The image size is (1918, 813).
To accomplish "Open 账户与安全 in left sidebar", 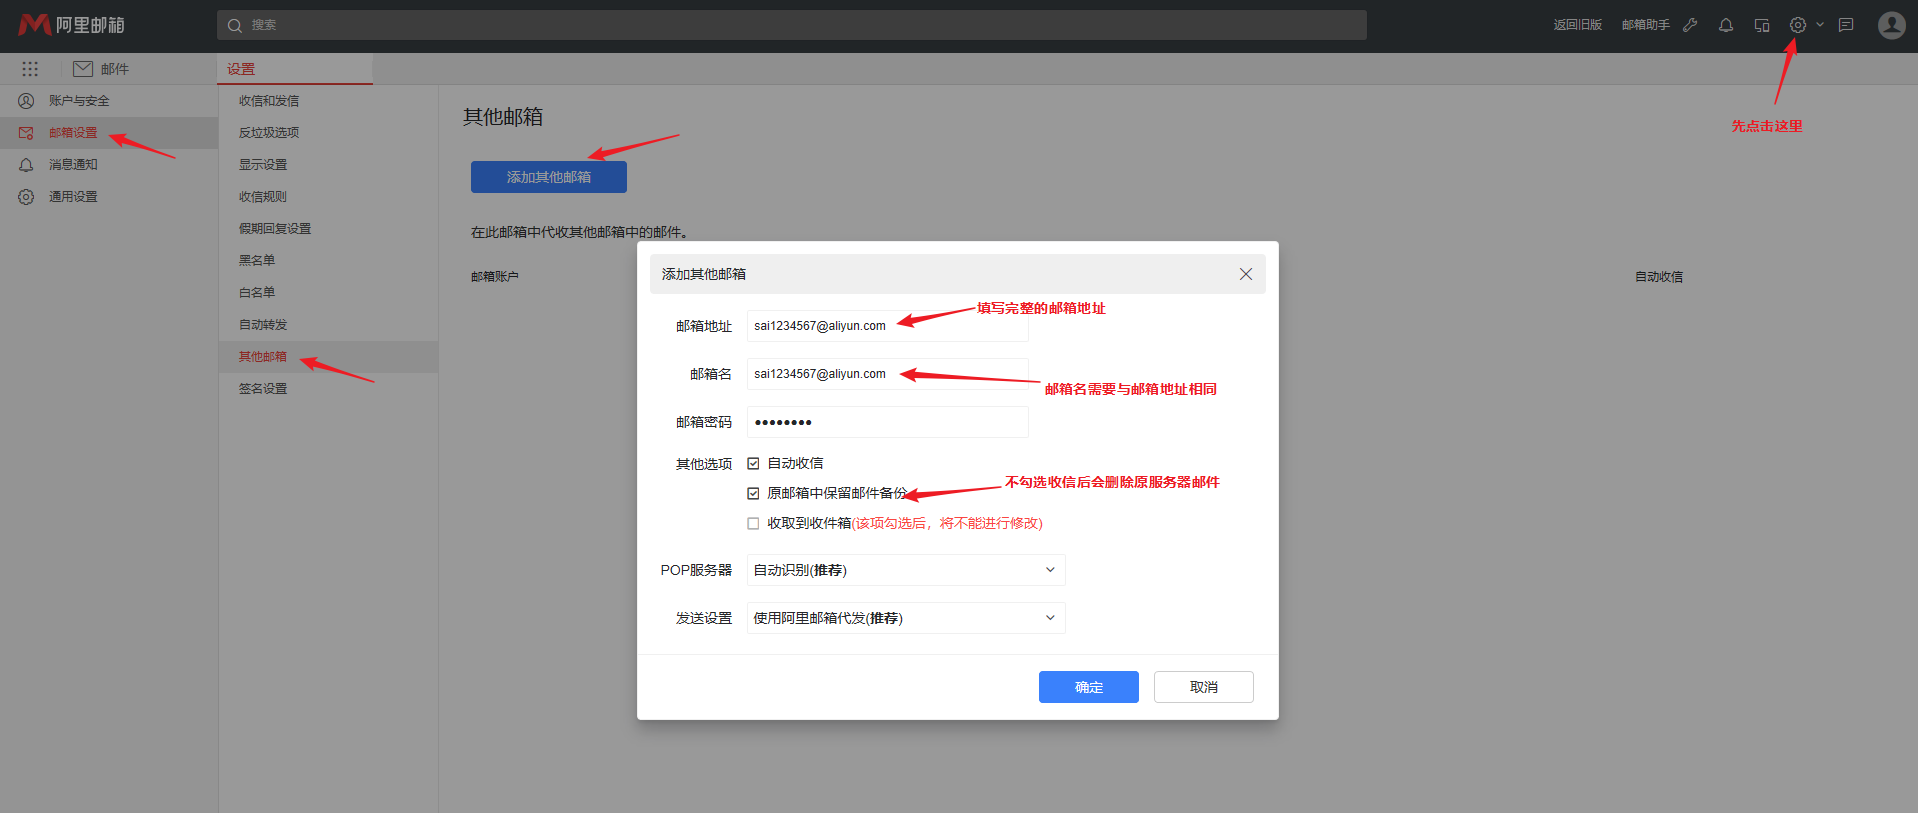I will pyautogui.click(x=79, y=101).
